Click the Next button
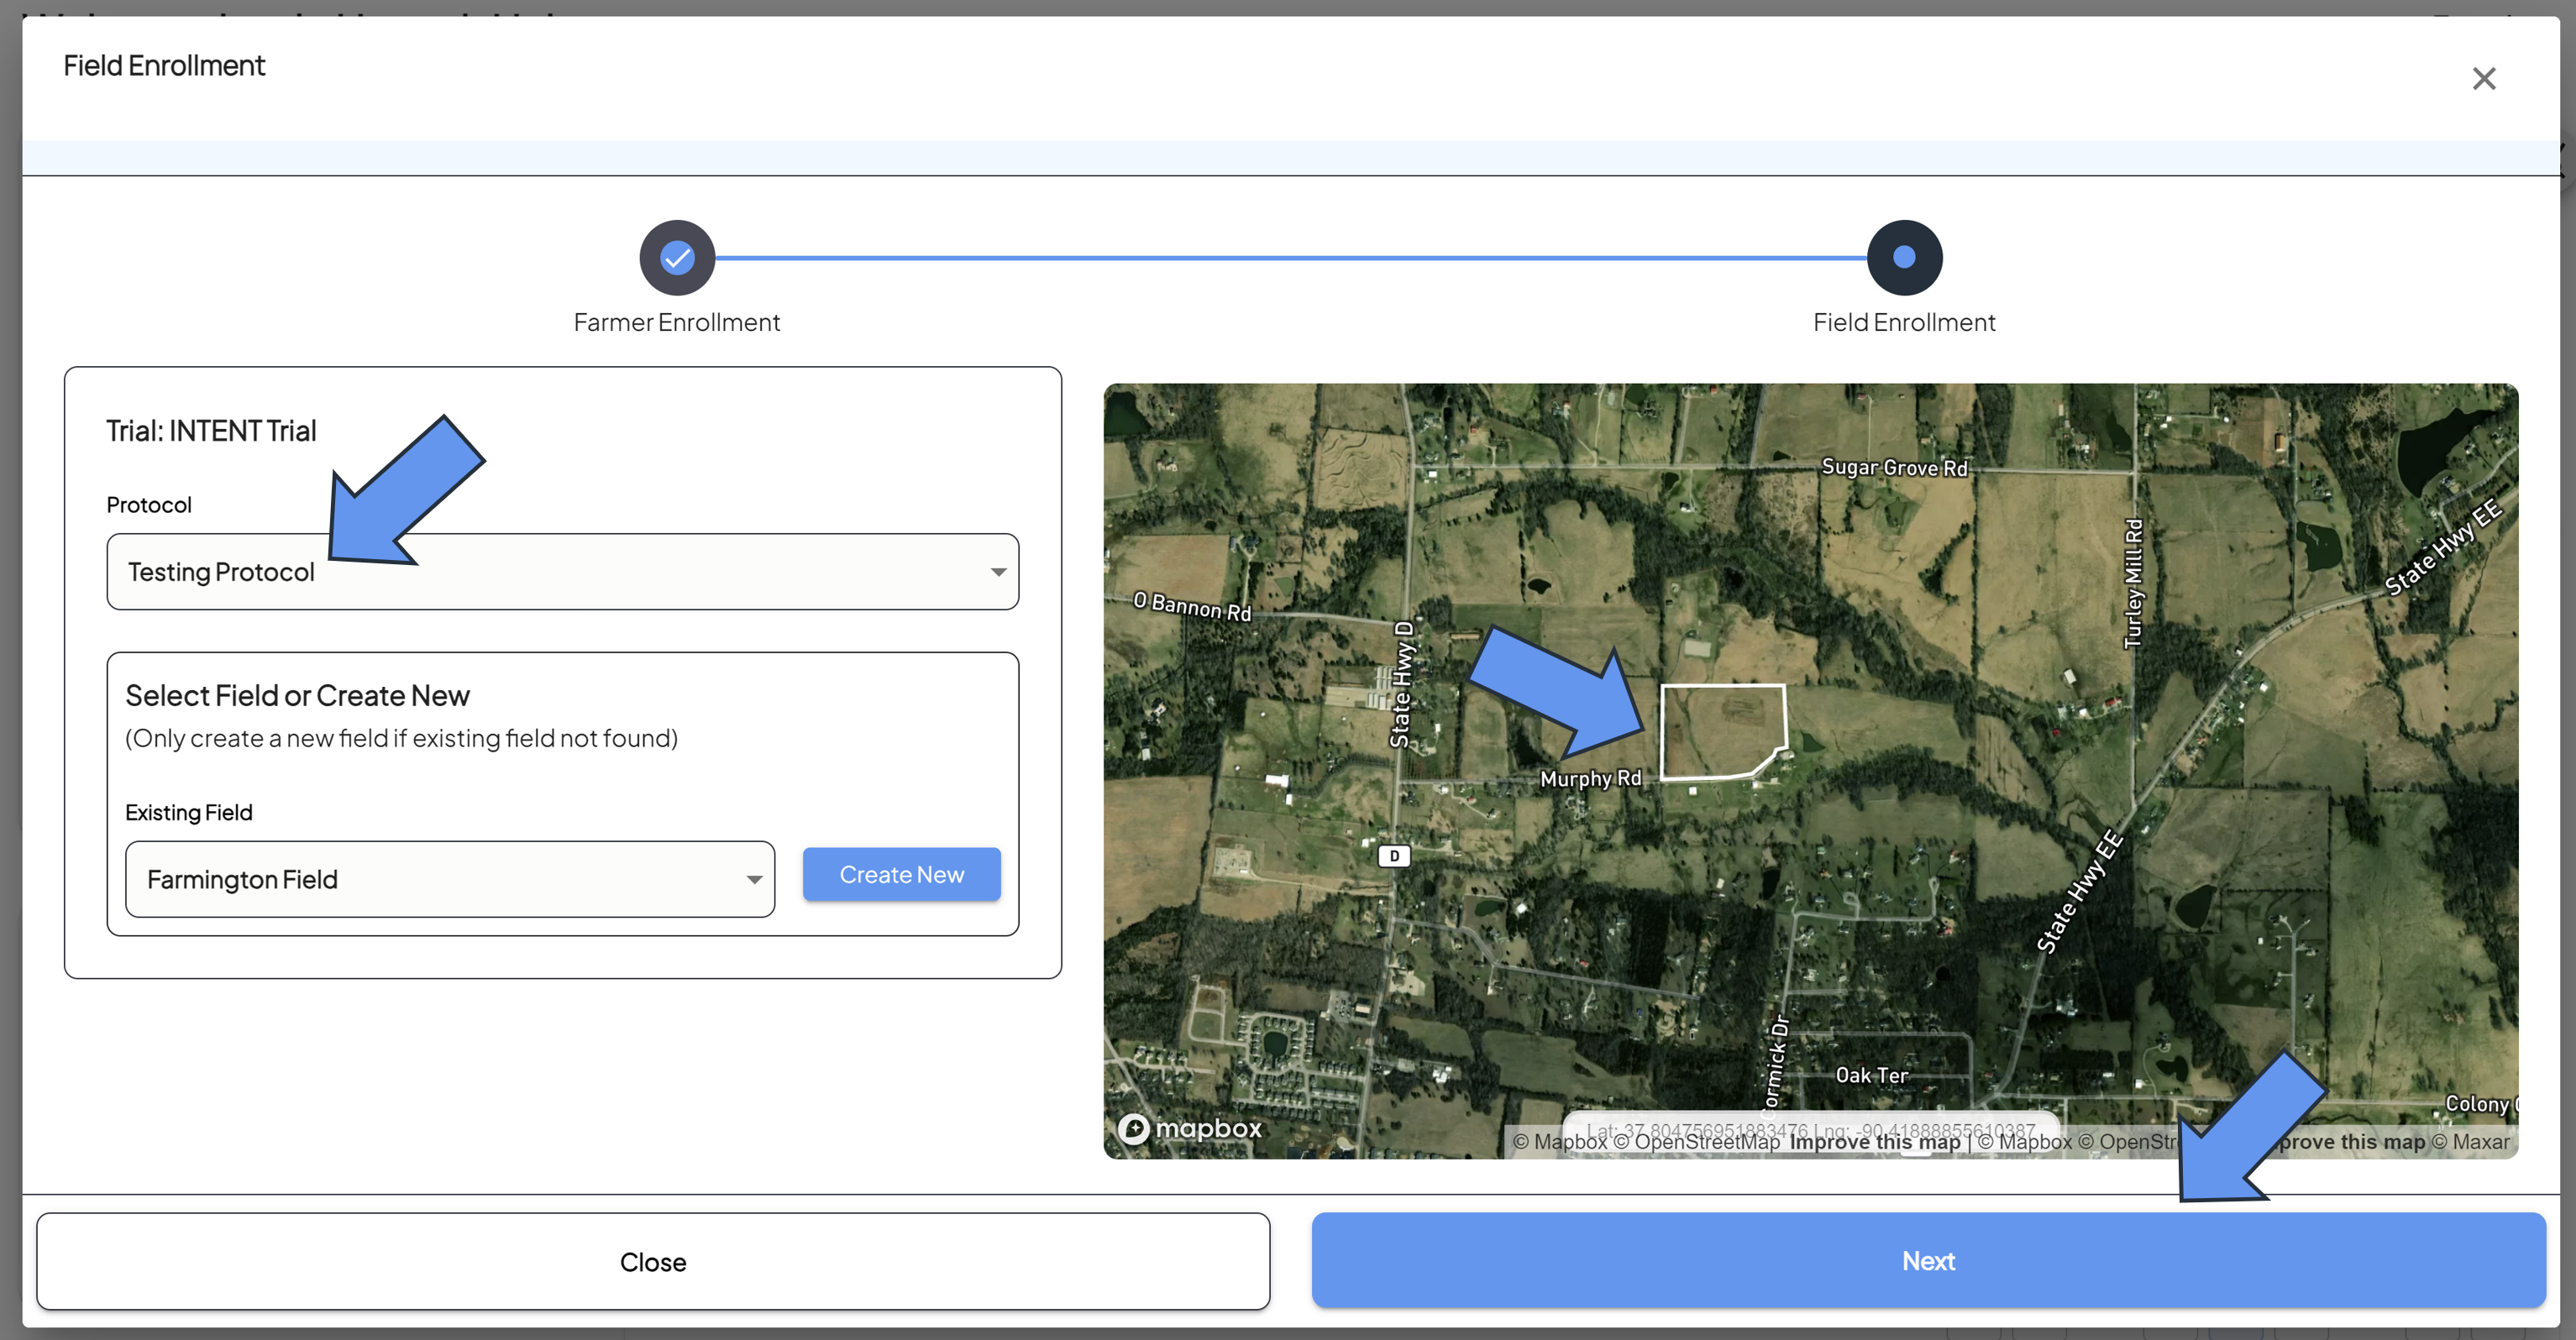The image size is (2576, 1340). pyautogui.click(x=1928, y=1260)
